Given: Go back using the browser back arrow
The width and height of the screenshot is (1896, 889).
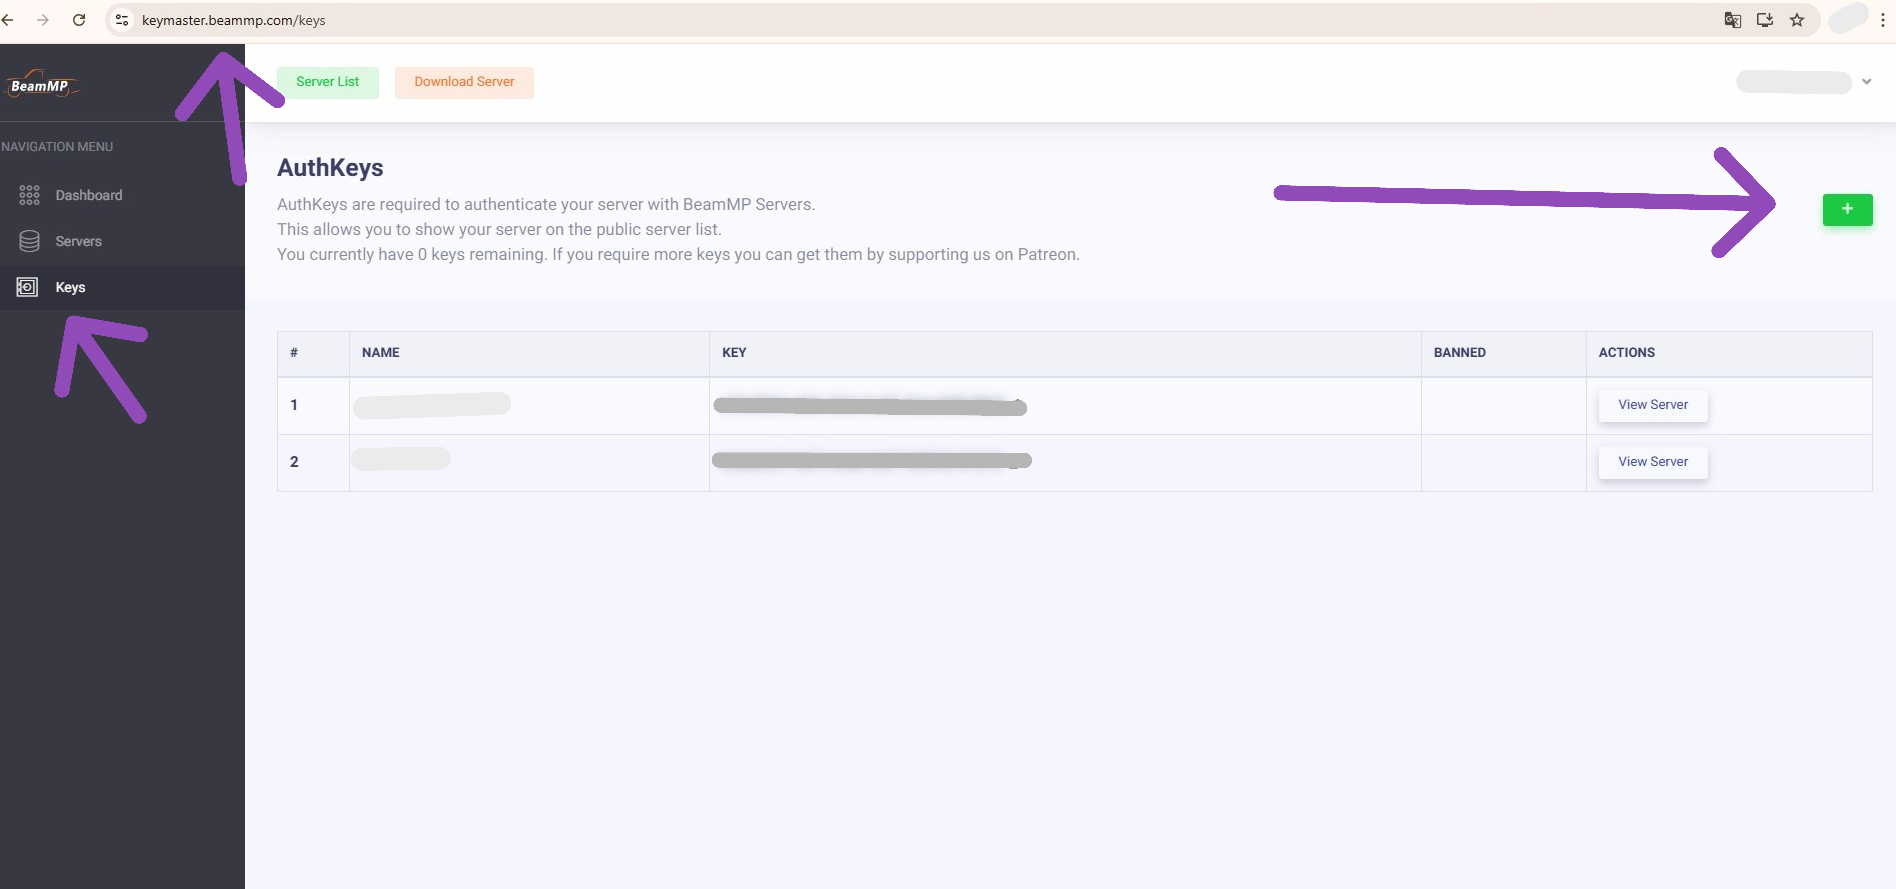Looking at the screenshot, I should [8, 20].
